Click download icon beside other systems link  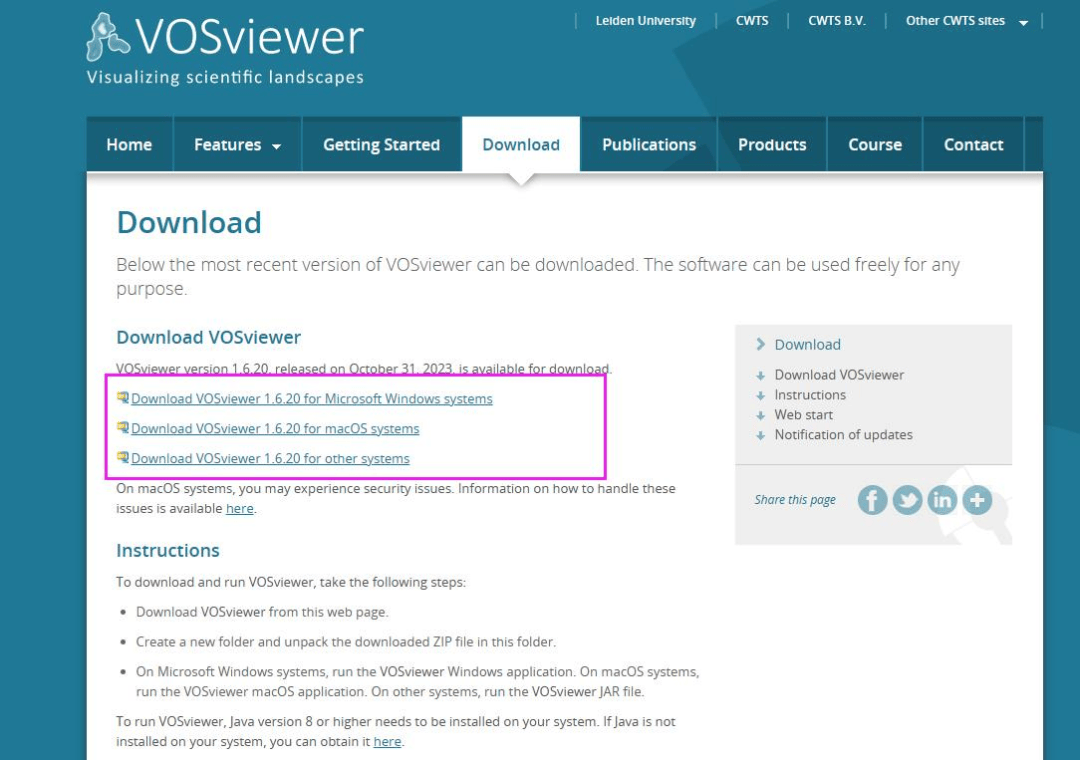(x=123, y=458)
